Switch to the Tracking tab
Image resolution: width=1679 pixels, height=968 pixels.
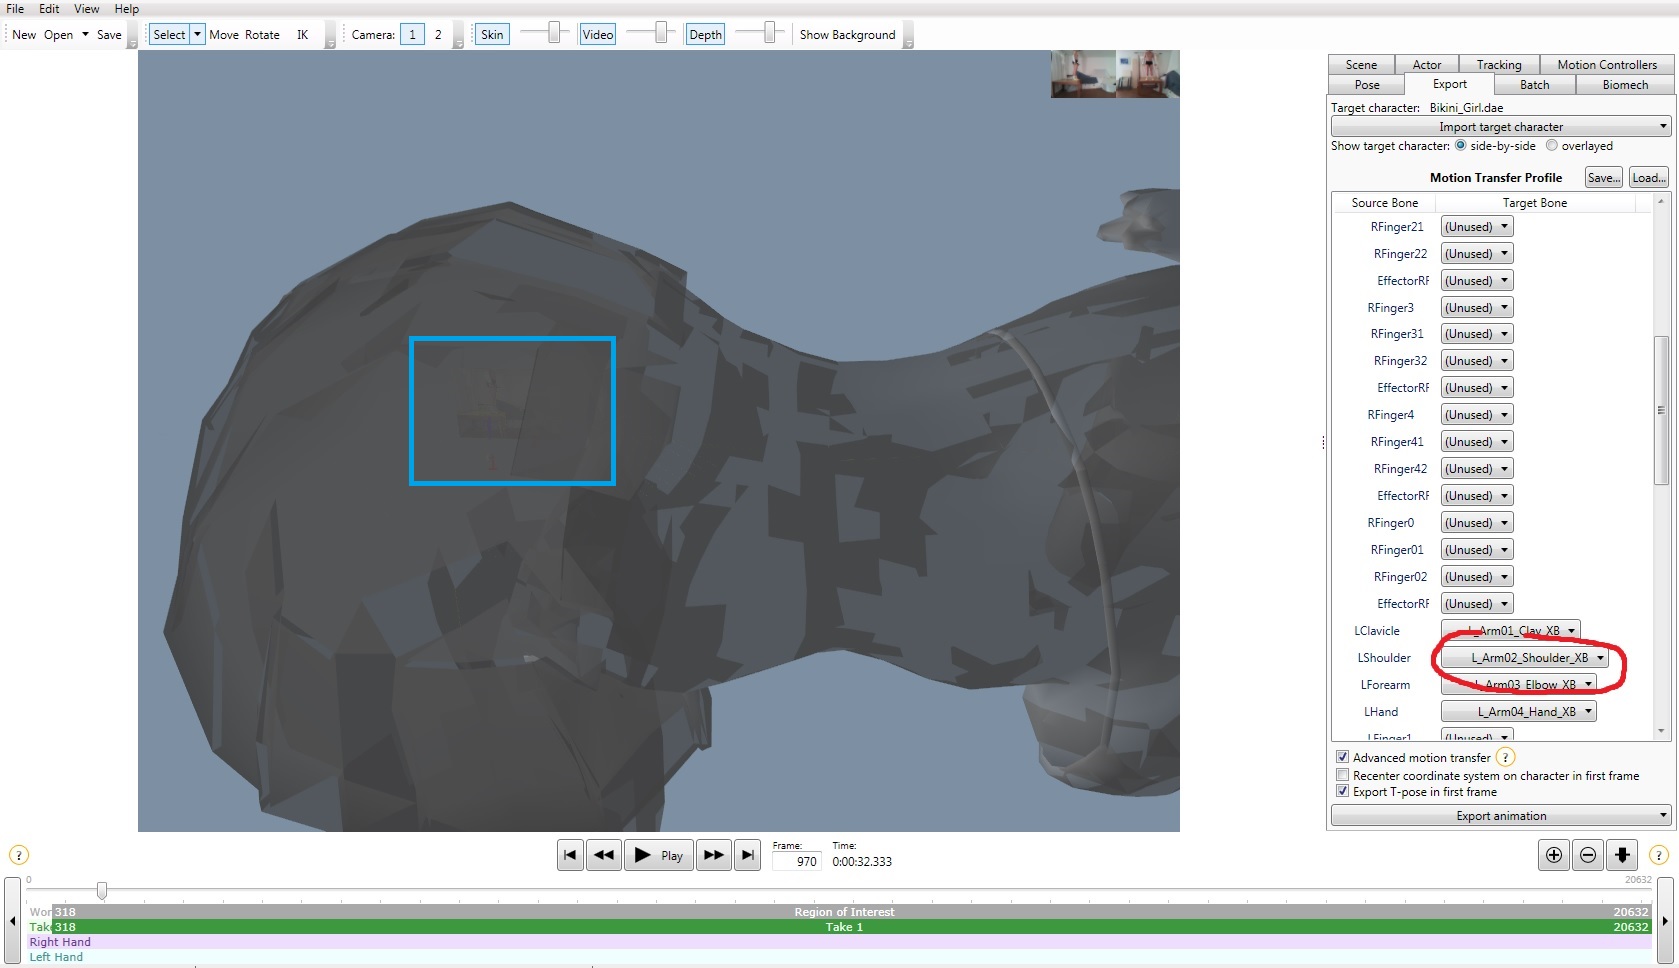click(x=1499, y=64)
